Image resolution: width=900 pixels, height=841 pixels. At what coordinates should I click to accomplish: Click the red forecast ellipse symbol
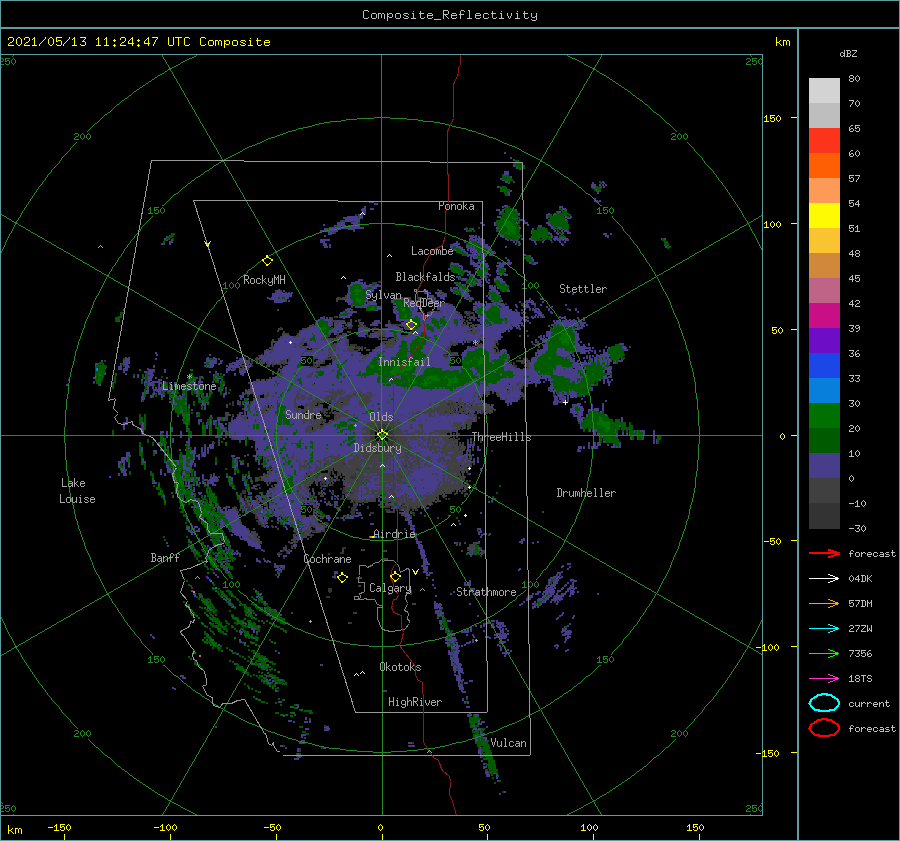click(x=824, y=728)
